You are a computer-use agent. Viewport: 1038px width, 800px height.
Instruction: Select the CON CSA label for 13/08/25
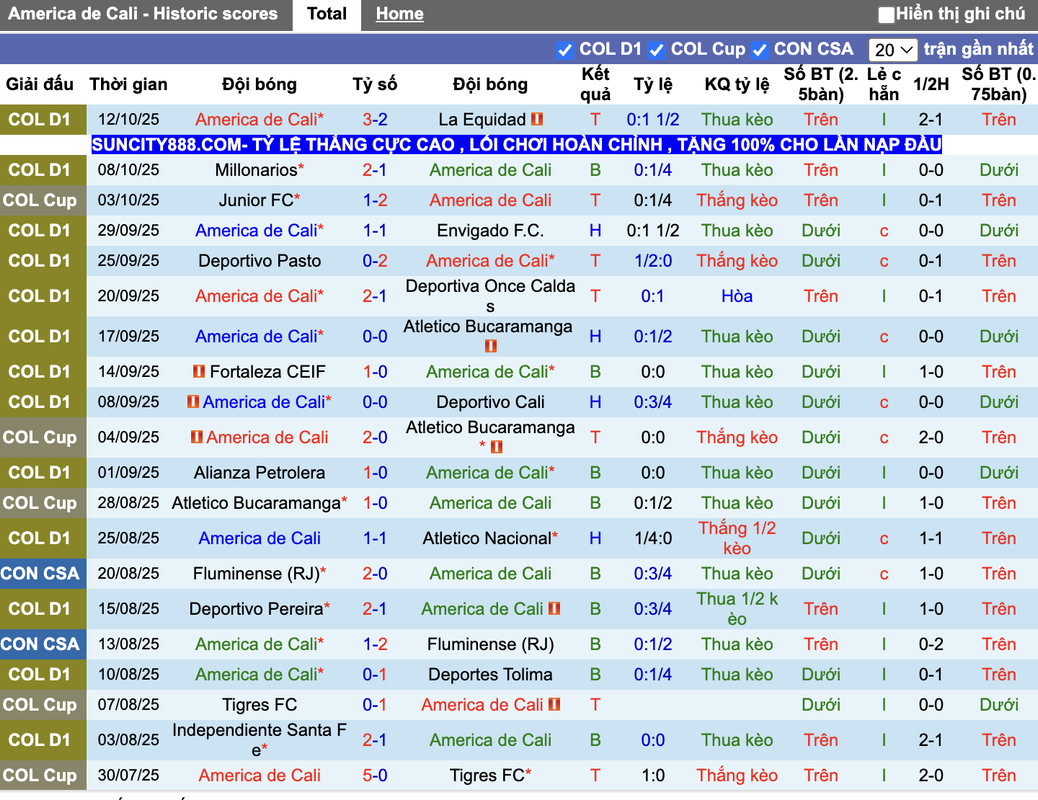(40, 644)
